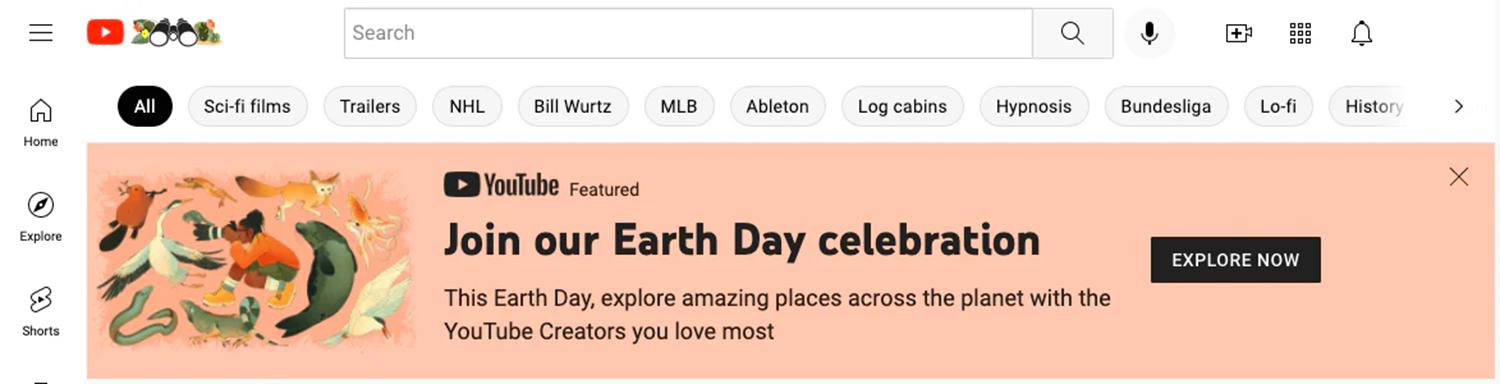Viewport: 1500px width, 384px height.
Task: Click the EXPLORE NOW button
Action: coord(1235,260)
